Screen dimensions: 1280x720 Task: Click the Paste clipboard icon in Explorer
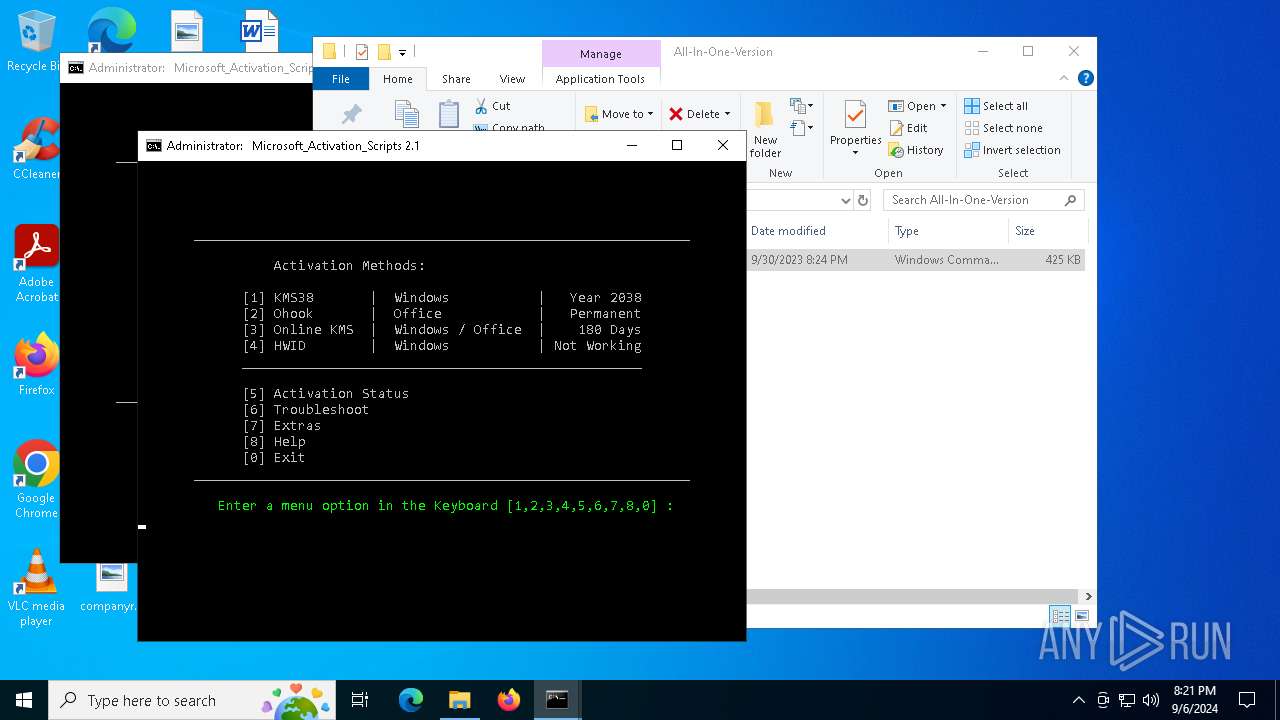point(449,113)
